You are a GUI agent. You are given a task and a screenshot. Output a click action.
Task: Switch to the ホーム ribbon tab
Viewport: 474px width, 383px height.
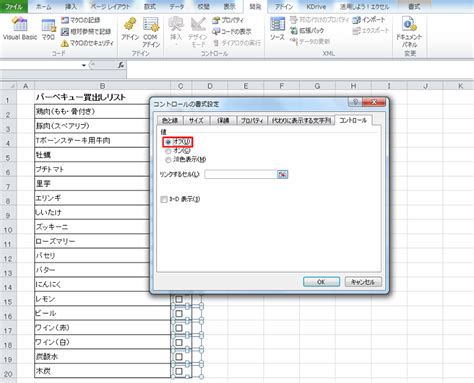coord(43,6)
